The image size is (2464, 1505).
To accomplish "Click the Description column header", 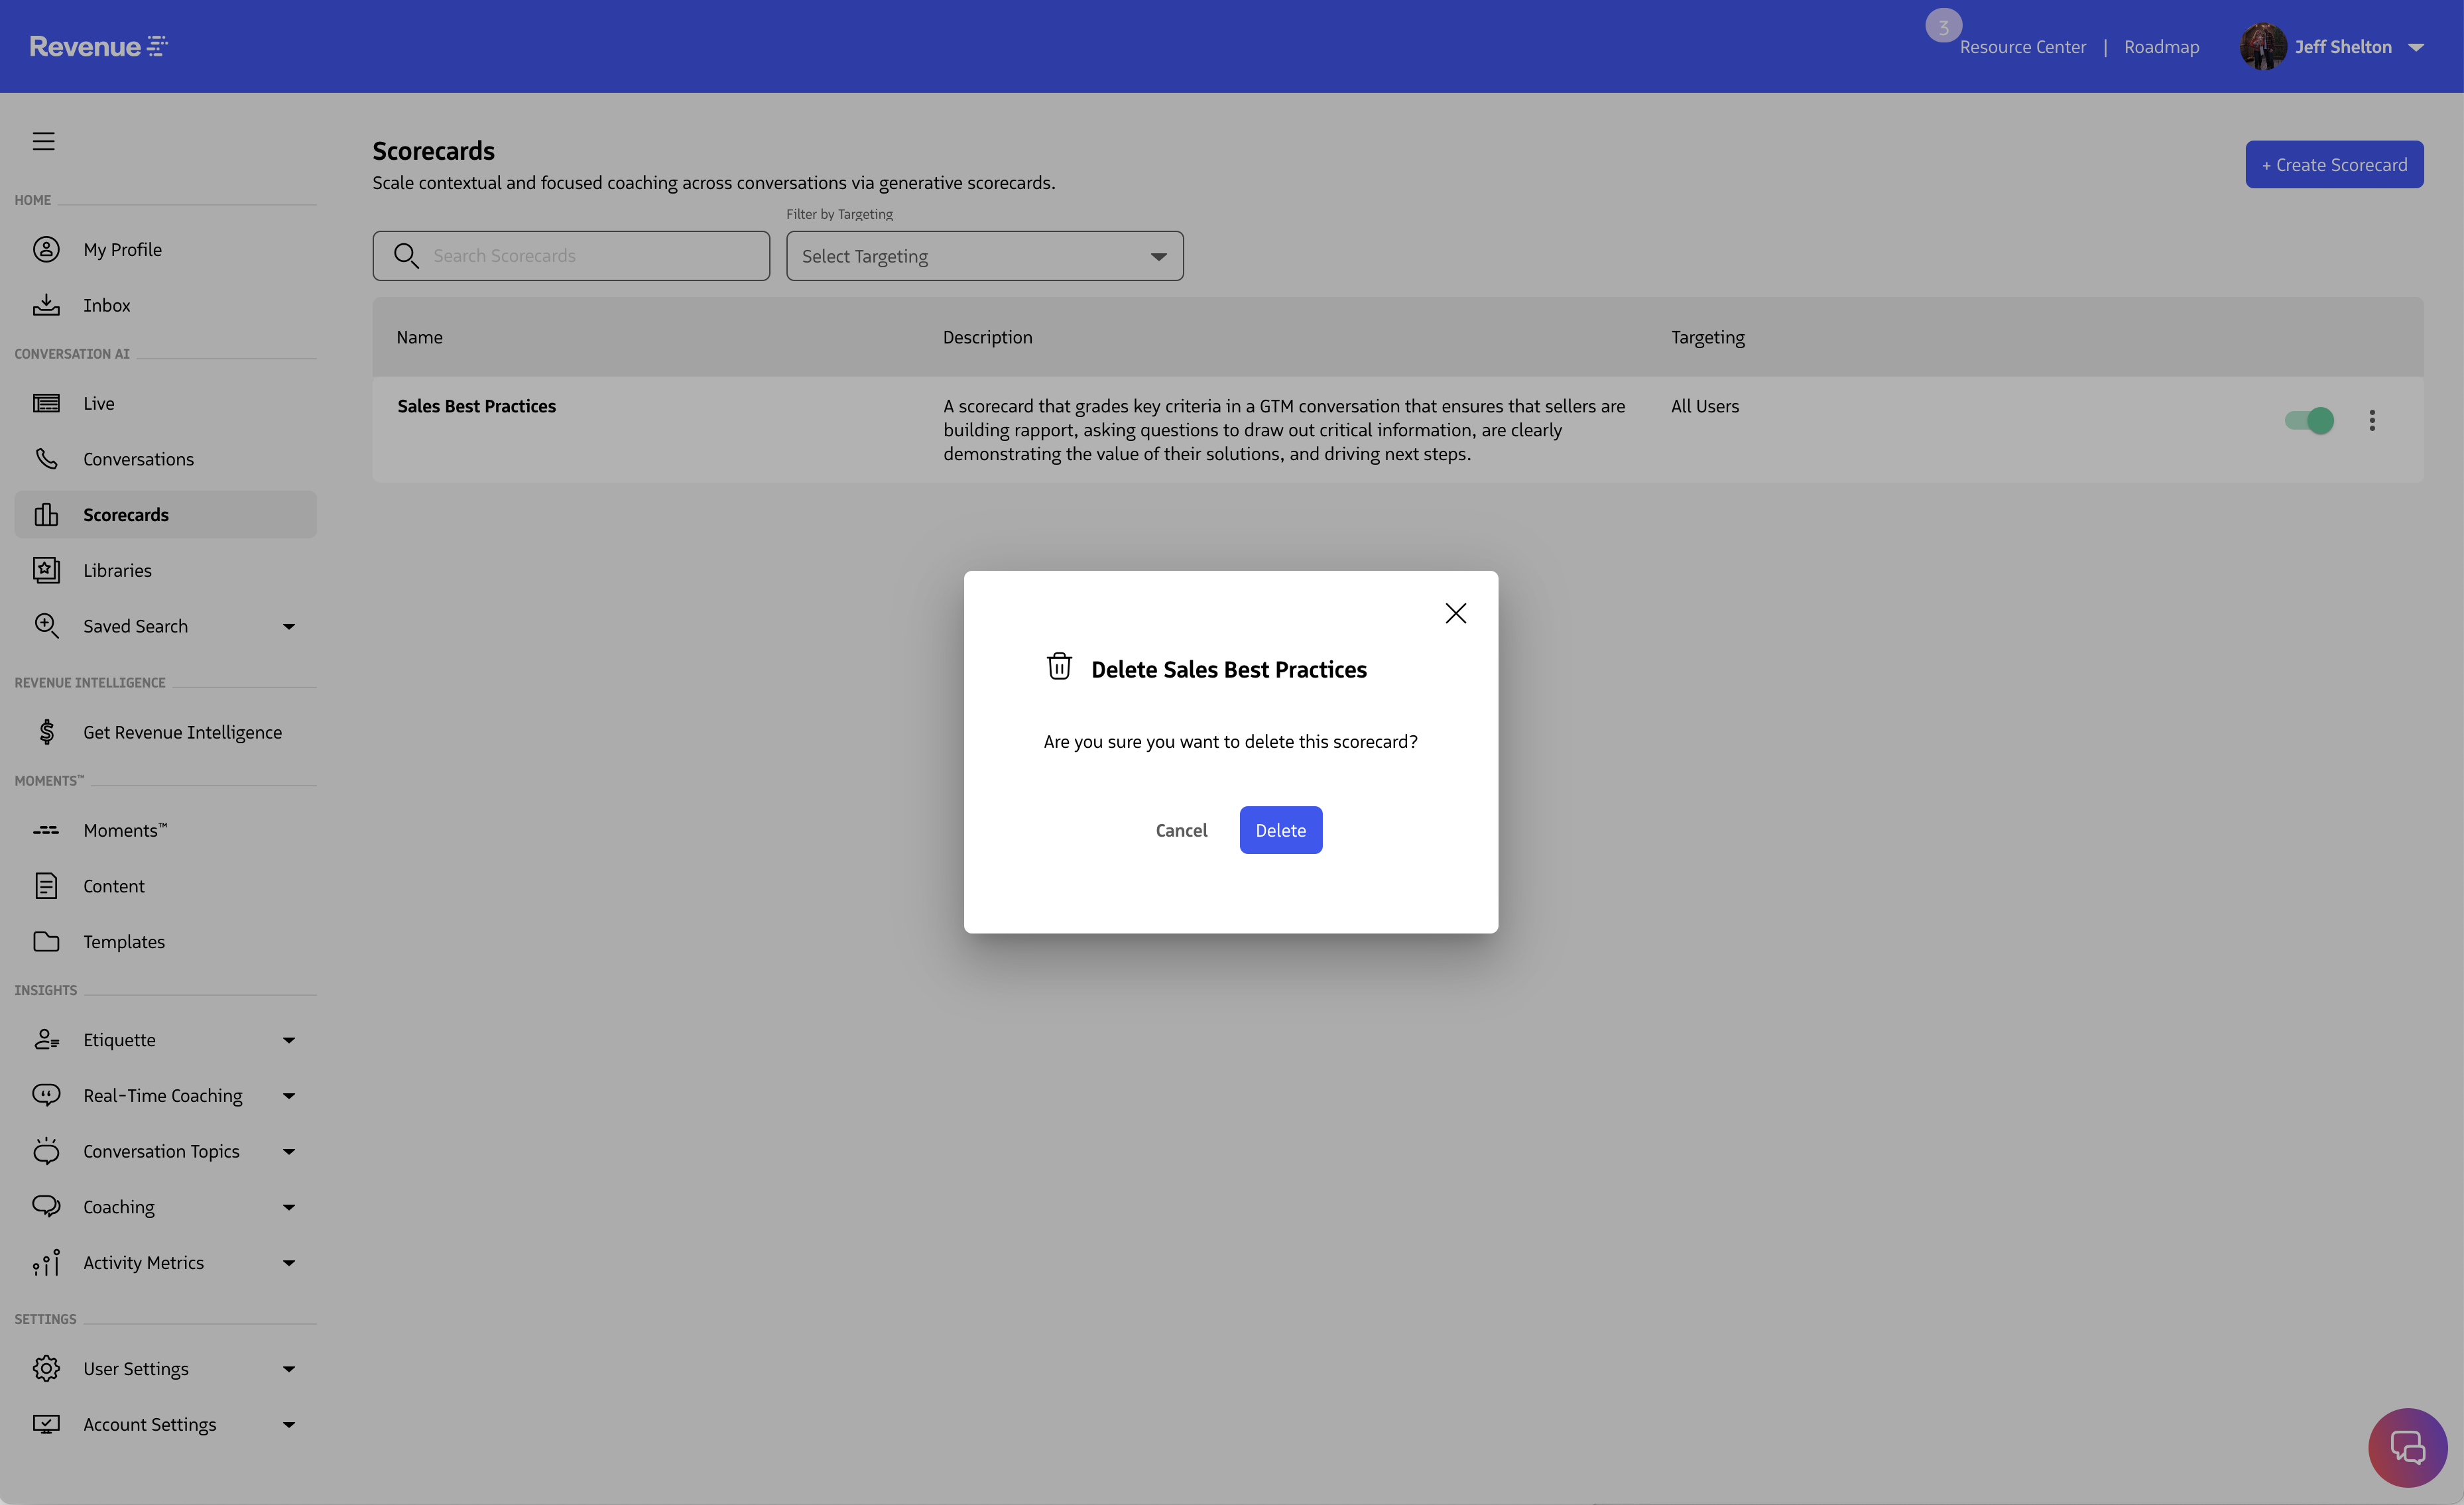I will point(987,337).
